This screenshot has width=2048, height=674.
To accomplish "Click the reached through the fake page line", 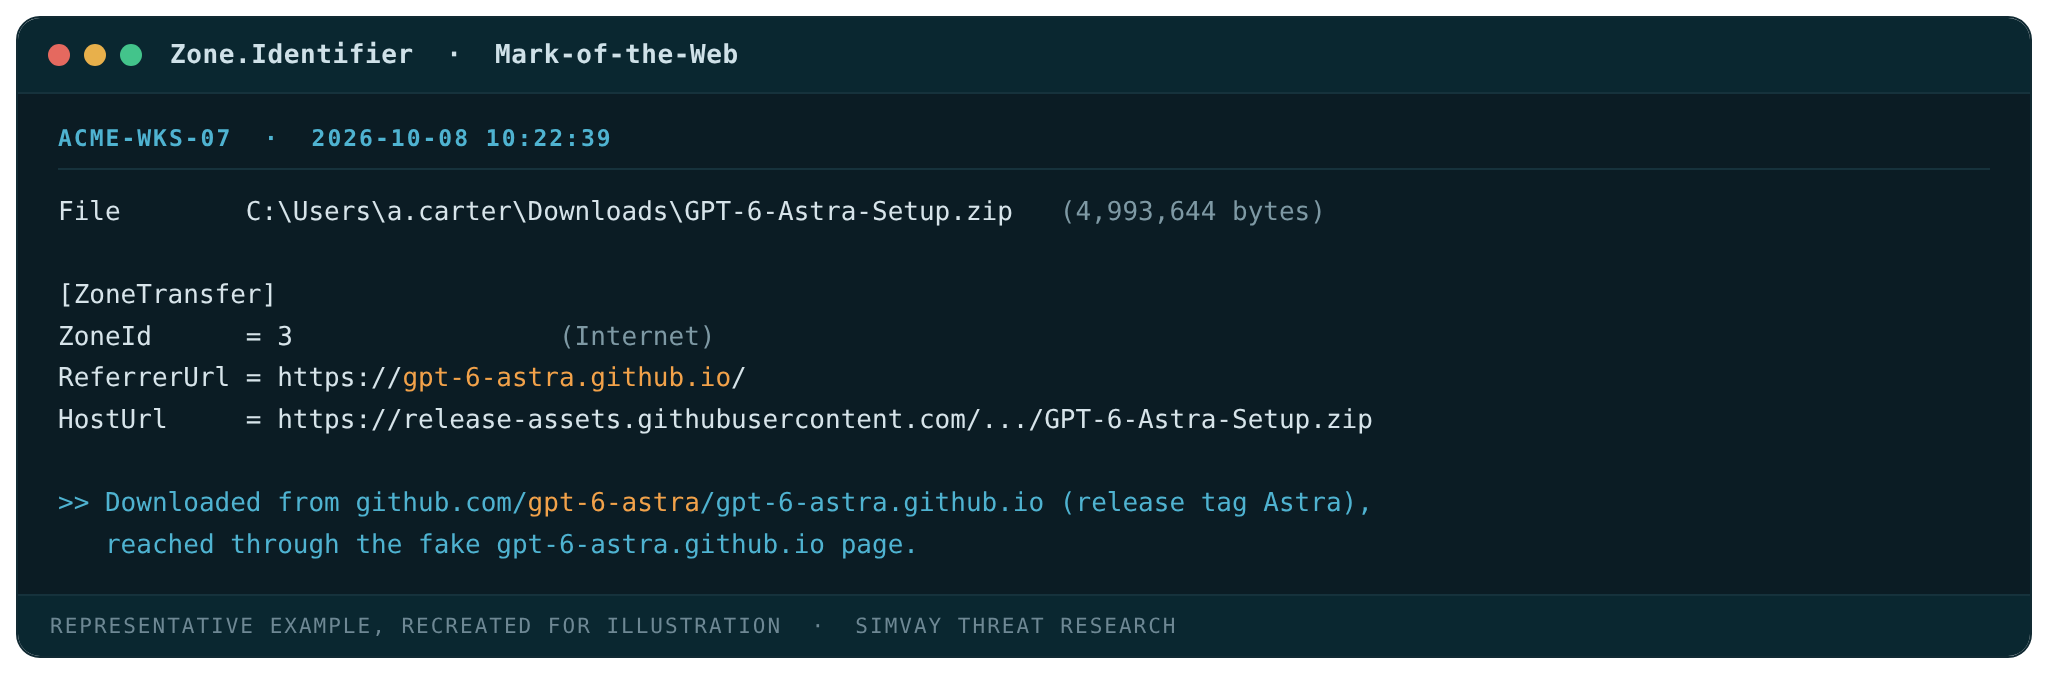I will click(511, 544).
